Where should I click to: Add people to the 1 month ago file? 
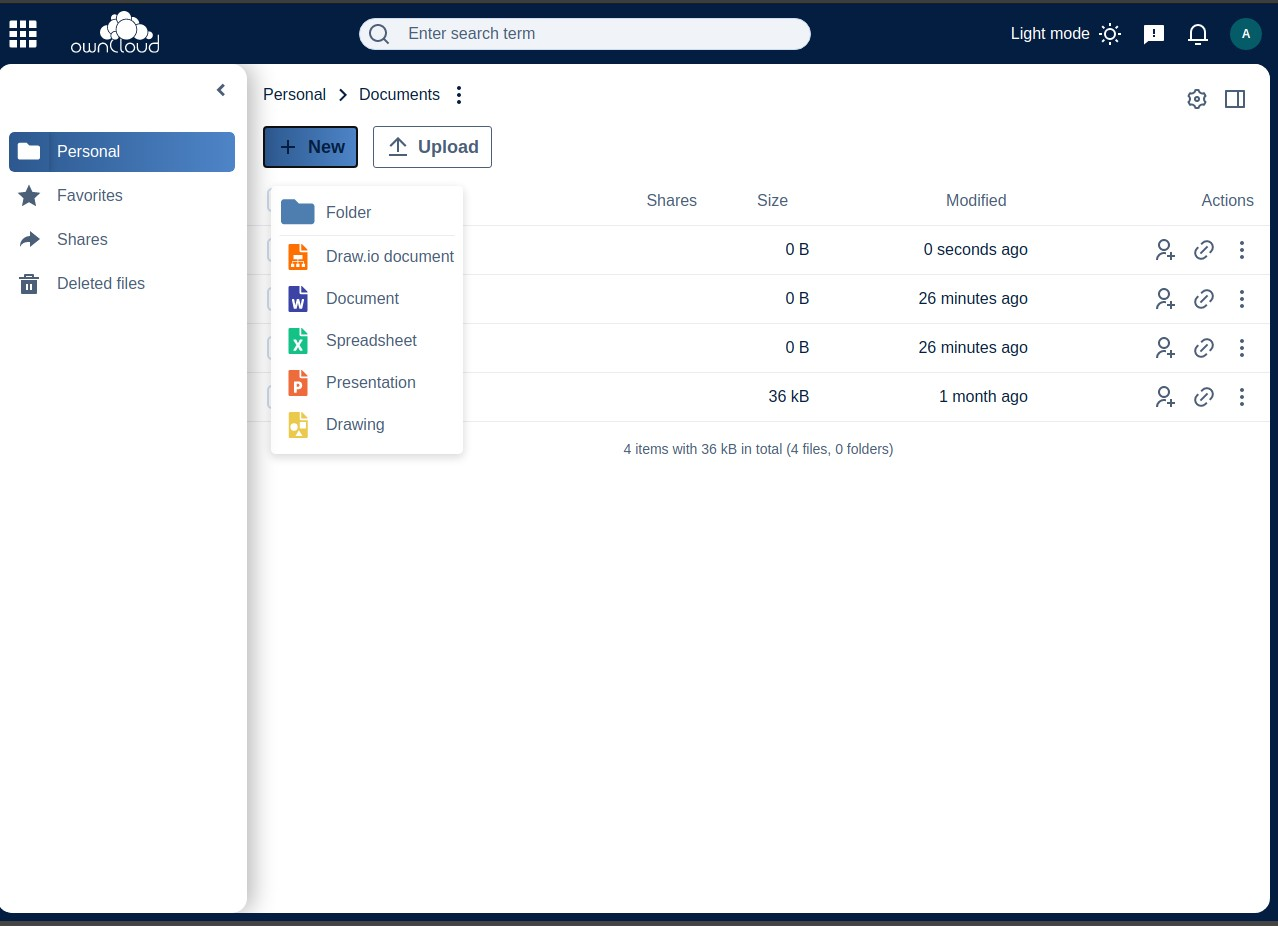1165,397
